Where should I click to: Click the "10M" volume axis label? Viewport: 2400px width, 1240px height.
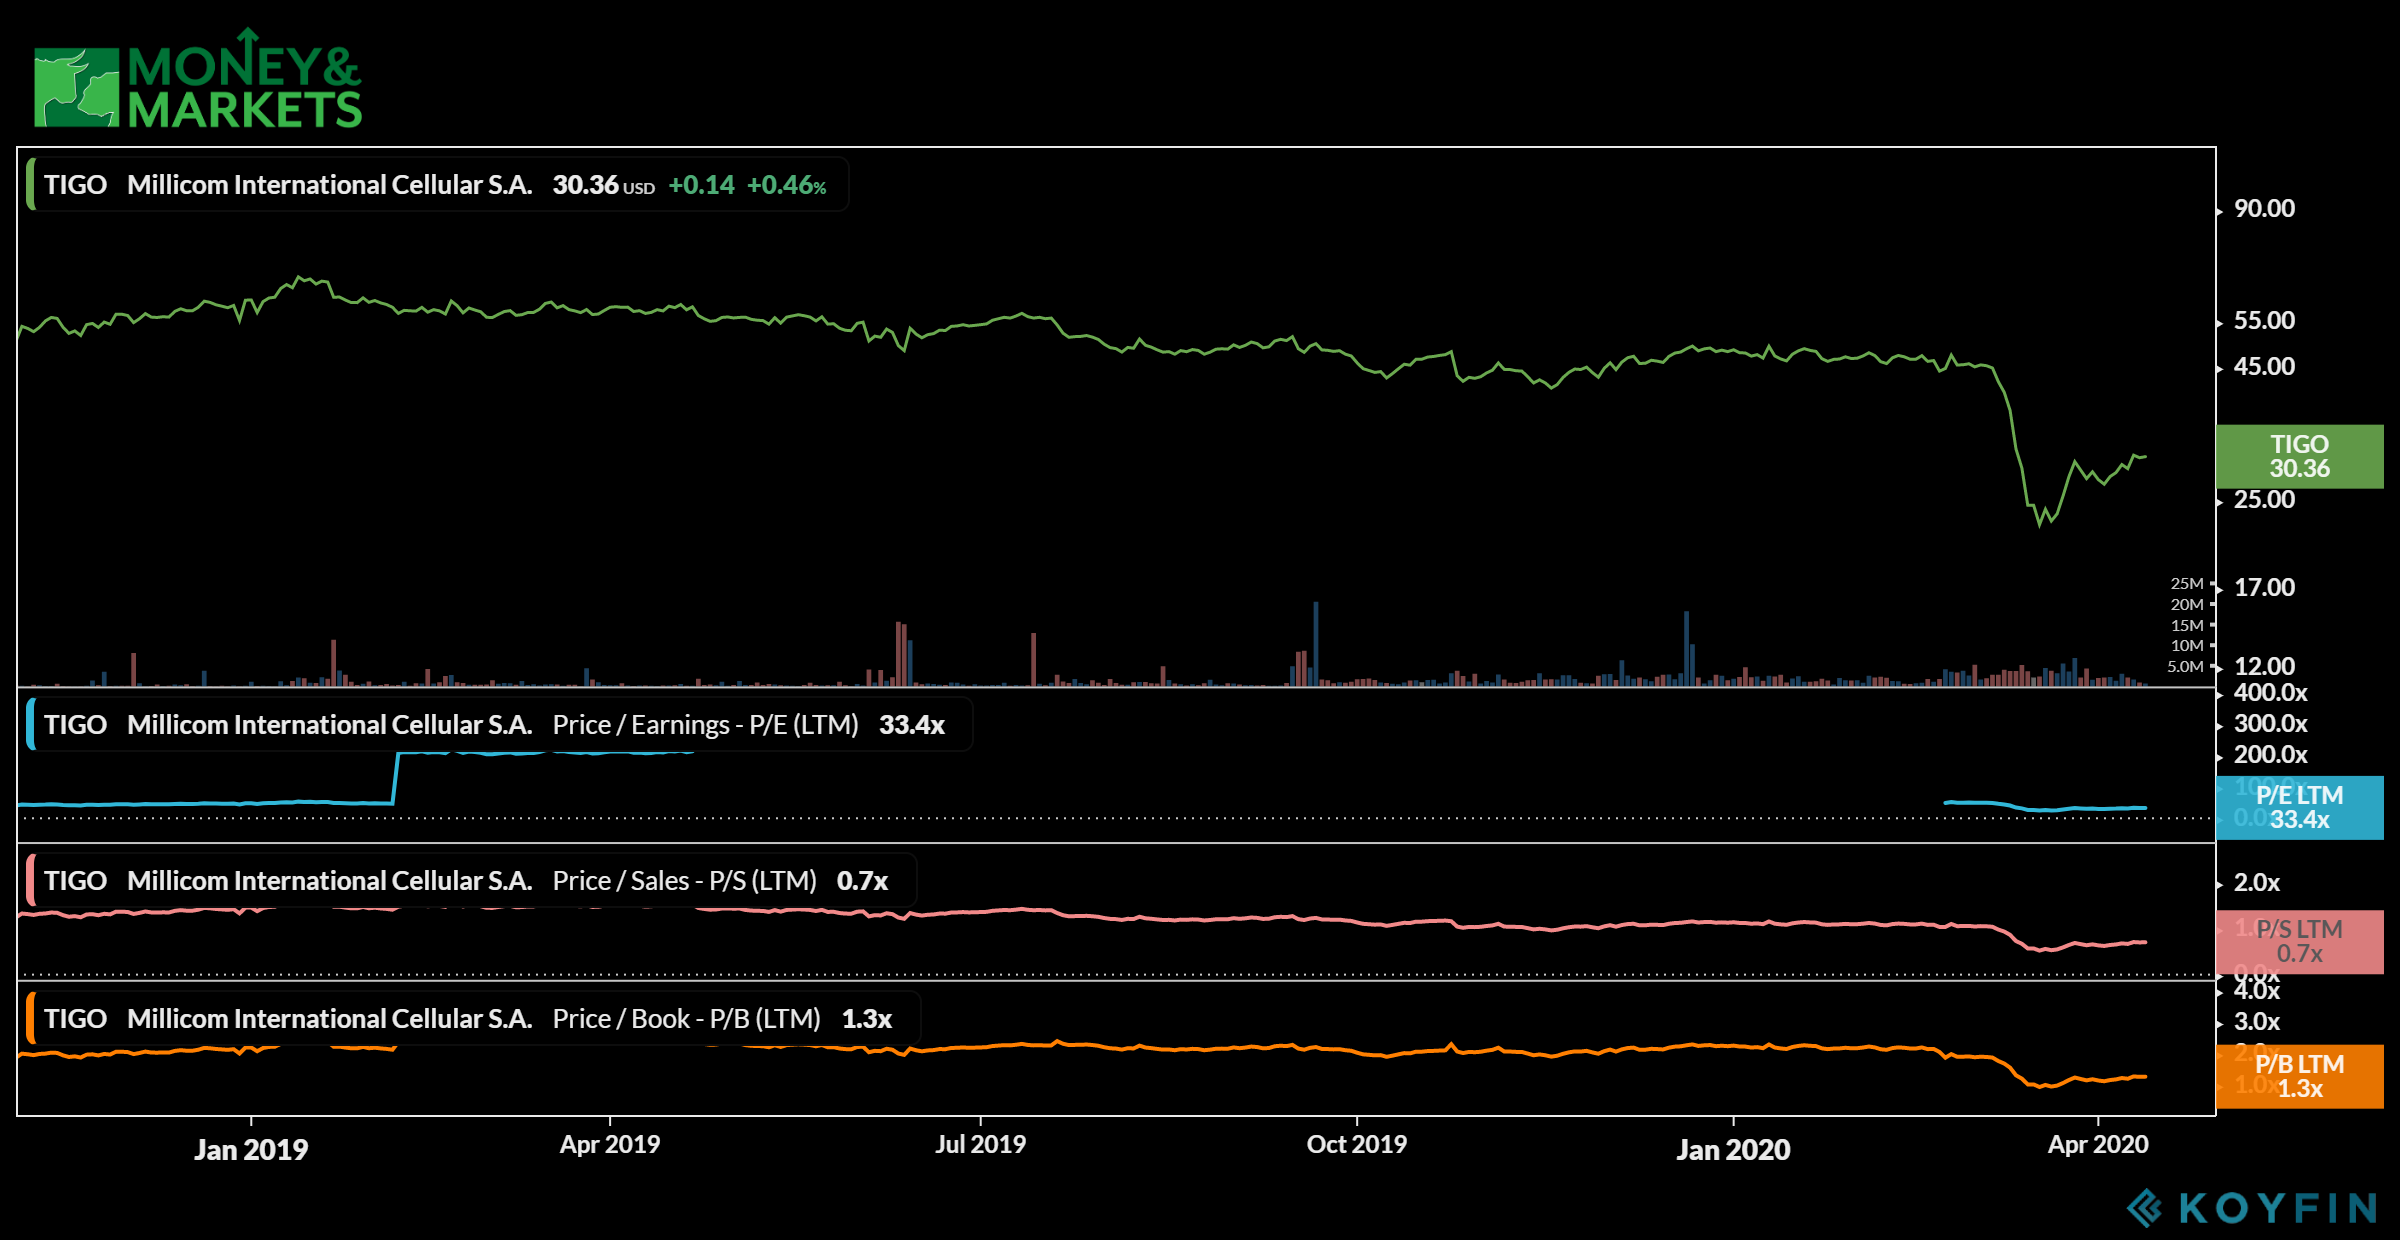[2187, 645]
